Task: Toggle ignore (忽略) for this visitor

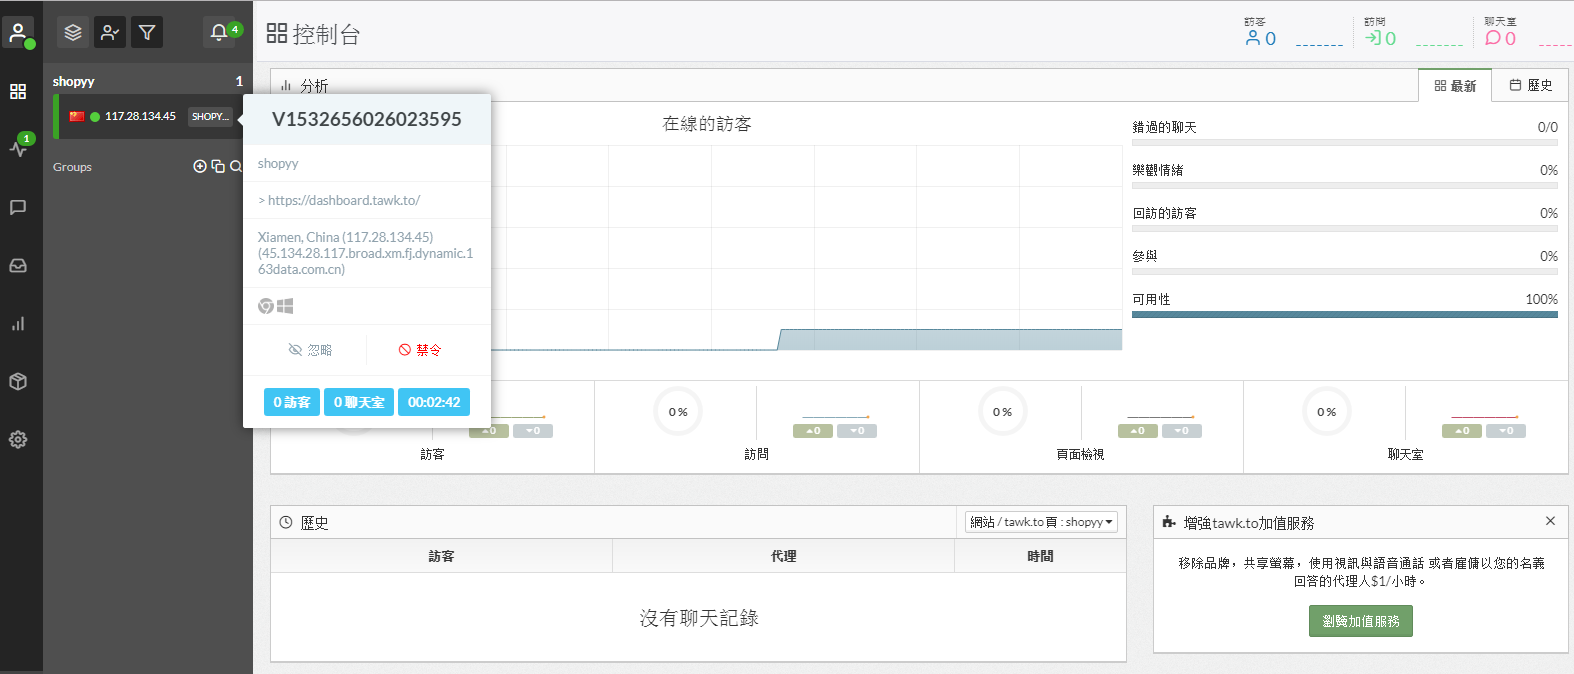Action: [310, 350]
